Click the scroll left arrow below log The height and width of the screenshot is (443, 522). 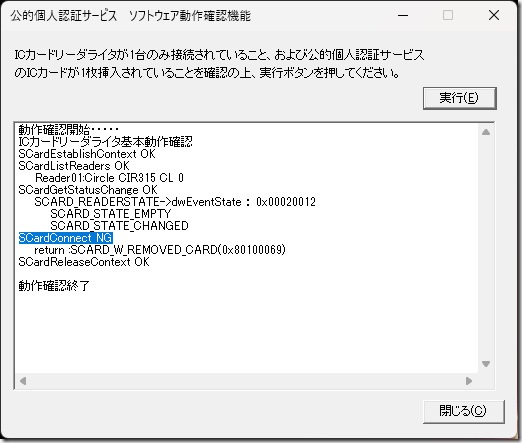[x=23, y=381]
